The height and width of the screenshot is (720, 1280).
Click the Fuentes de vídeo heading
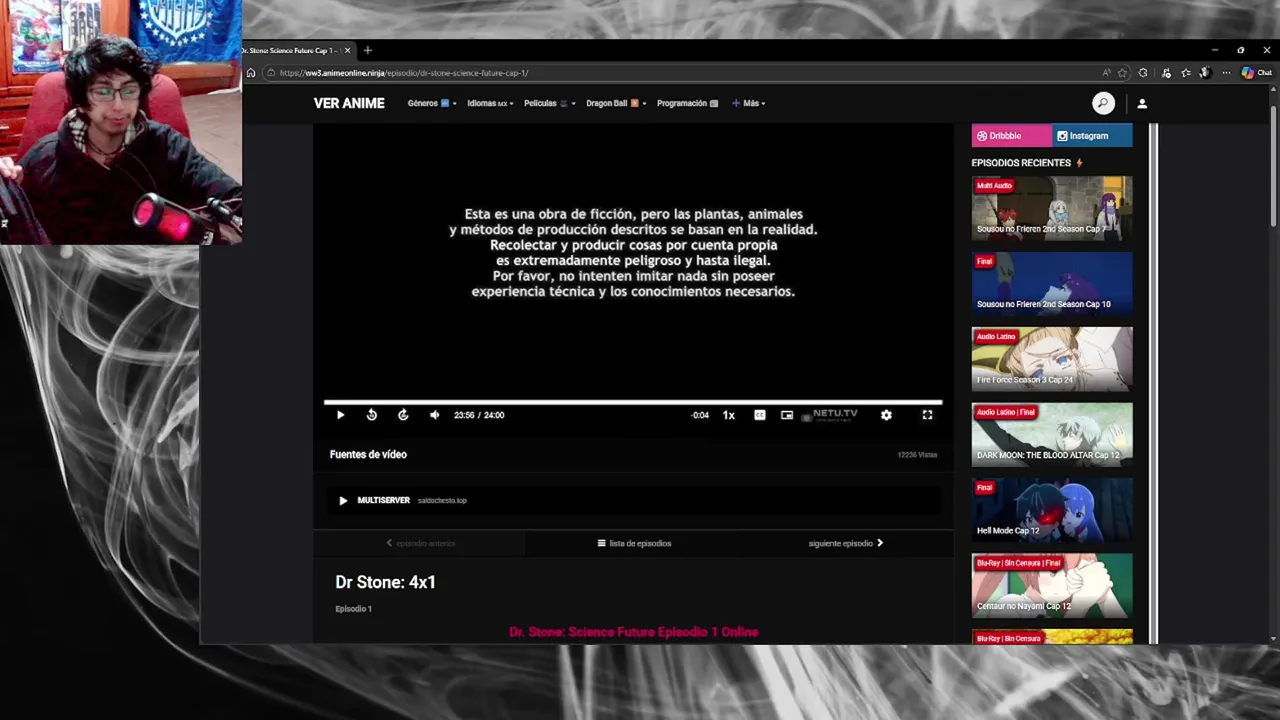(368, 454)
